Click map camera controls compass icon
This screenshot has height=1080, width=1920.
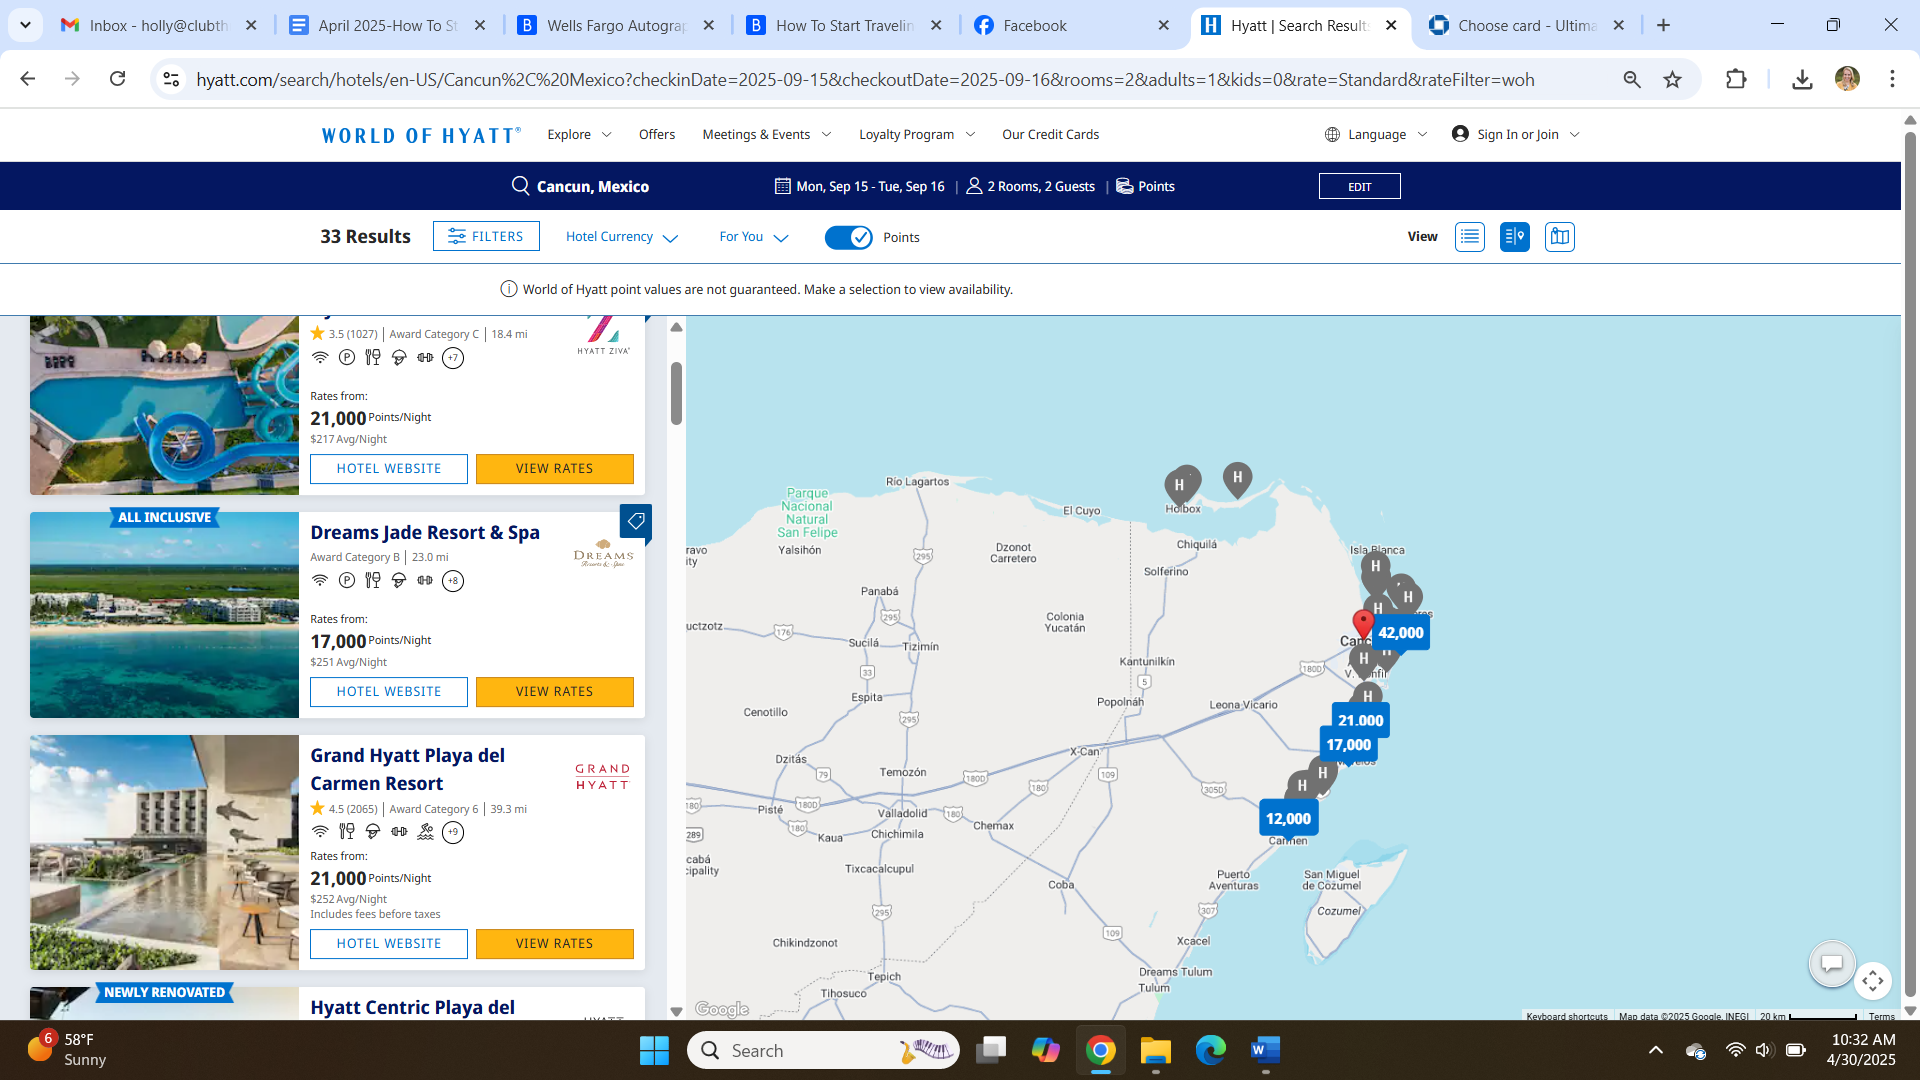click(1872, 981)
